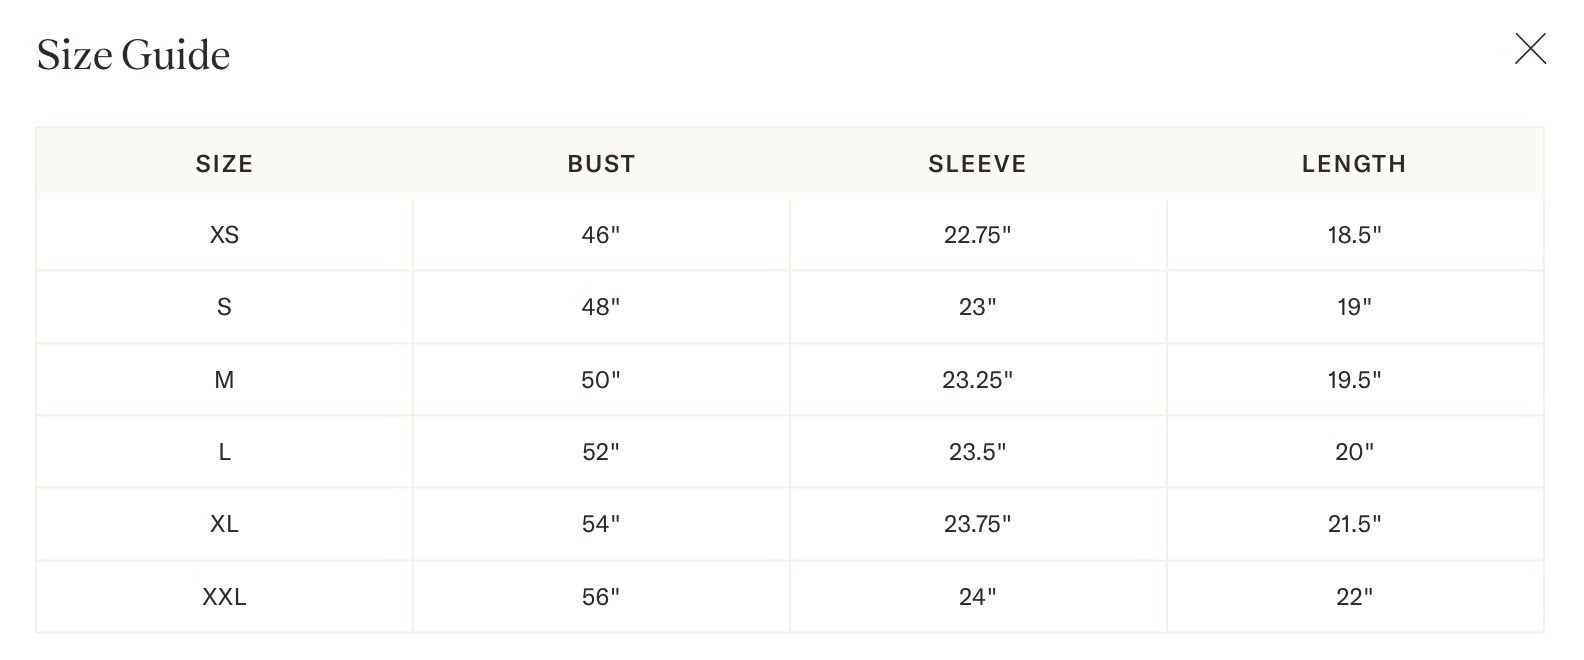Viewport: 1584px width, 660px height.
Task: Select the XXL size cell
Action: coord(224,597)
